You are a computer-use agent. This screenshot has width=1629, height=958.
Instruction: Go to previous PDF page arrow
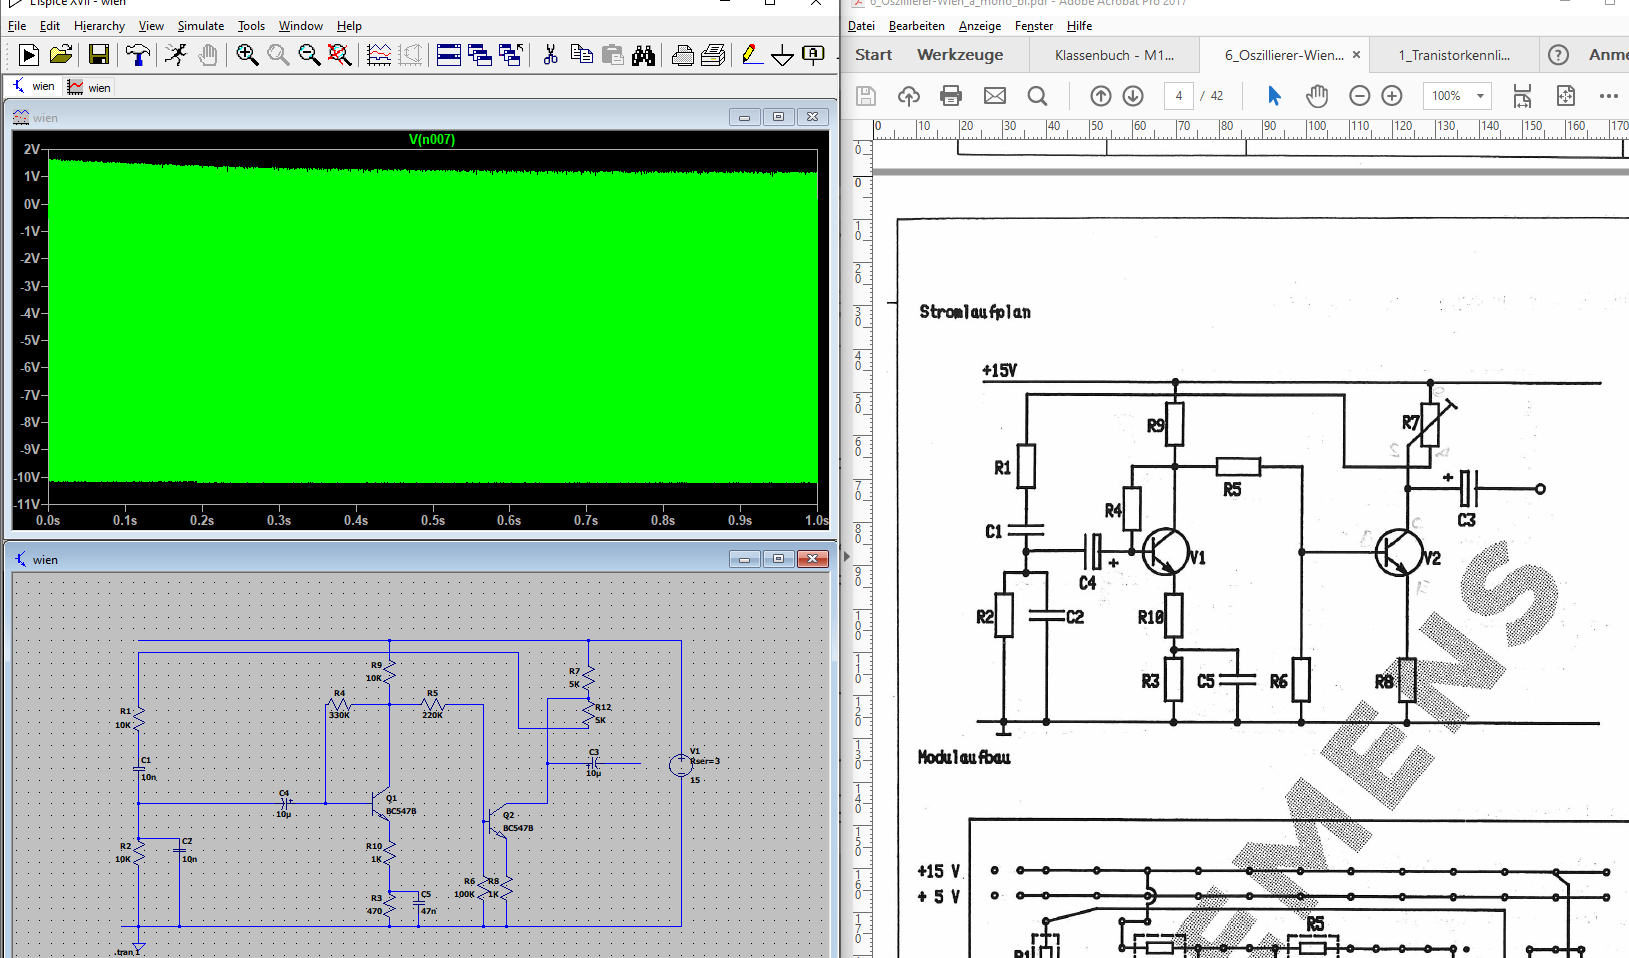tap(1101, 96)
